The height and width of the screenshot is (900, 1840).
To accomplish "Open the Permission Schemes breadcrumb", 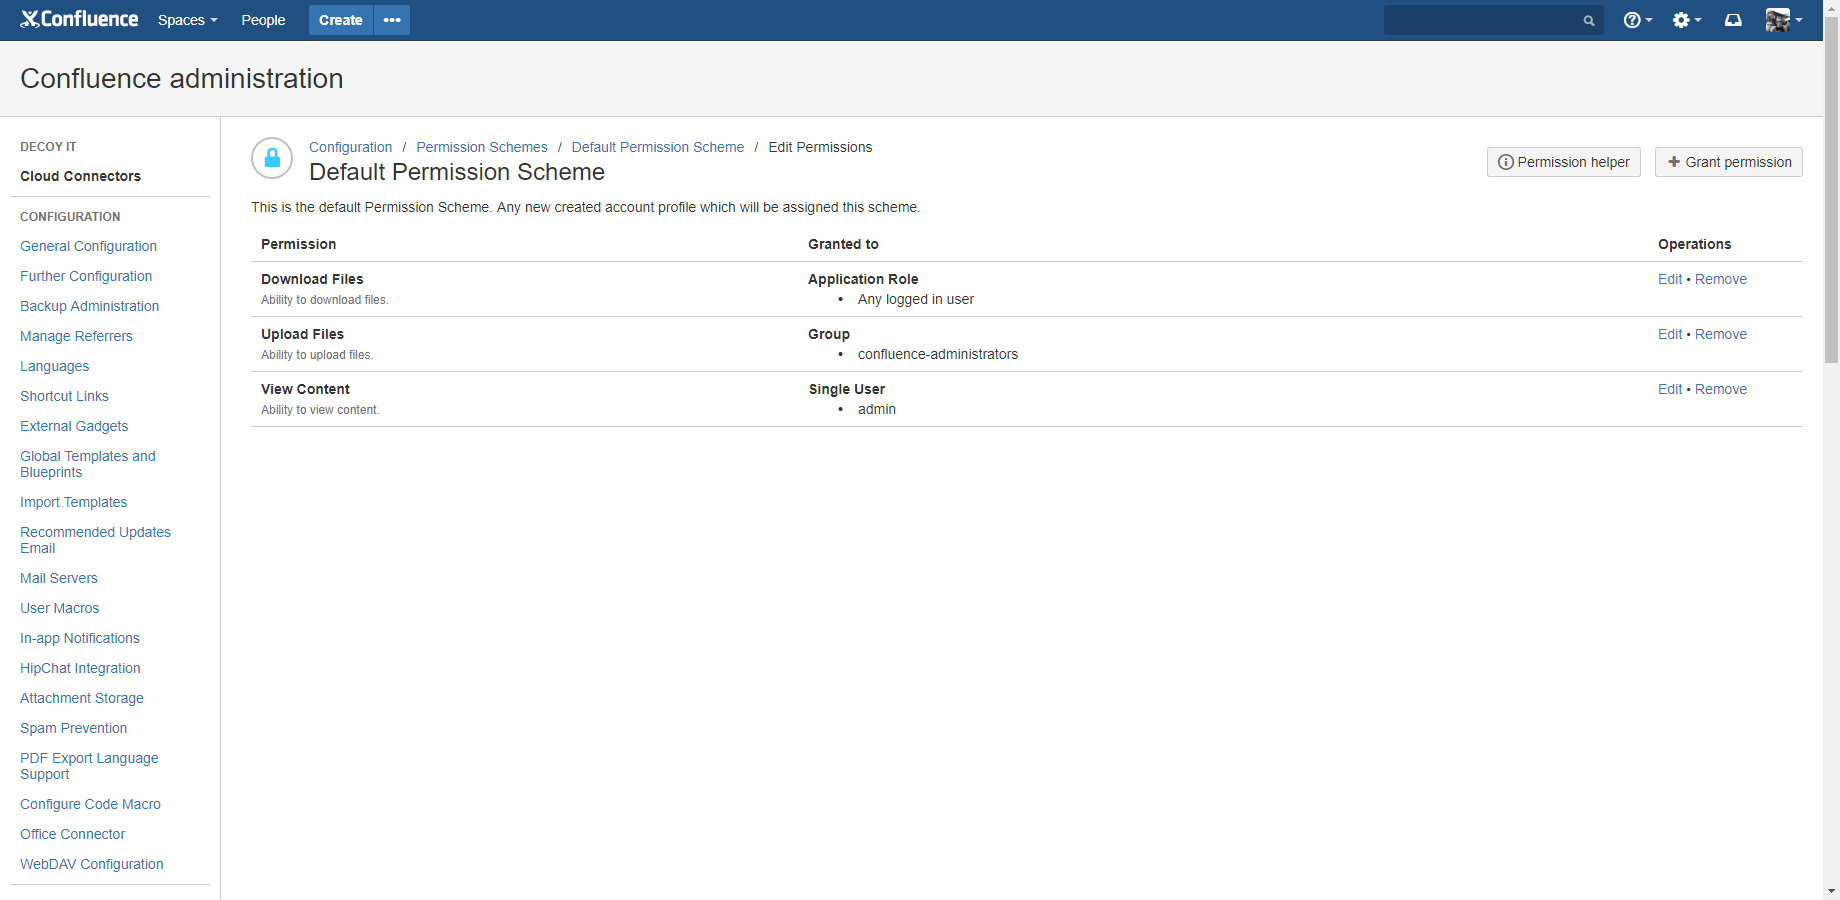I will 482,147.
